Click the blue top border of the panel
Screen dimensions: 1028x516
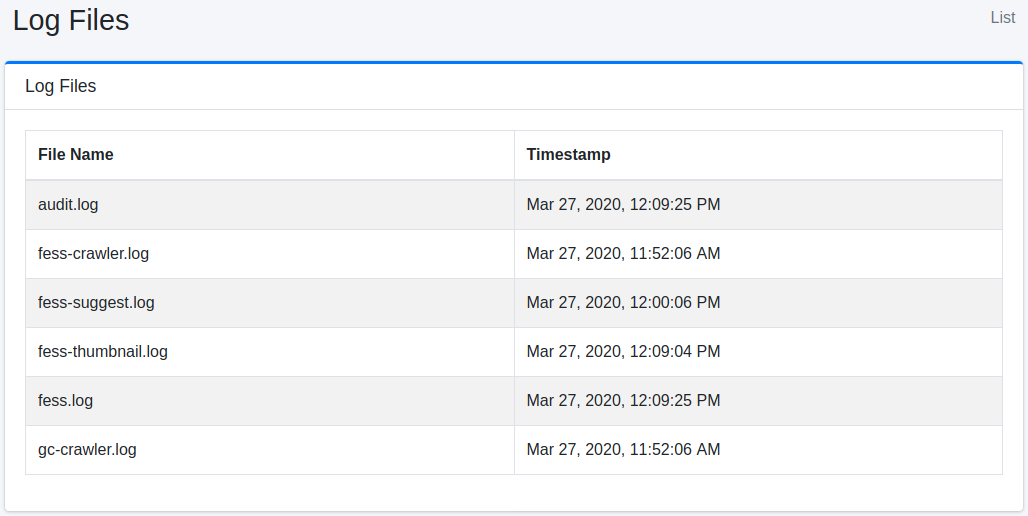click(x=514, y=62)
